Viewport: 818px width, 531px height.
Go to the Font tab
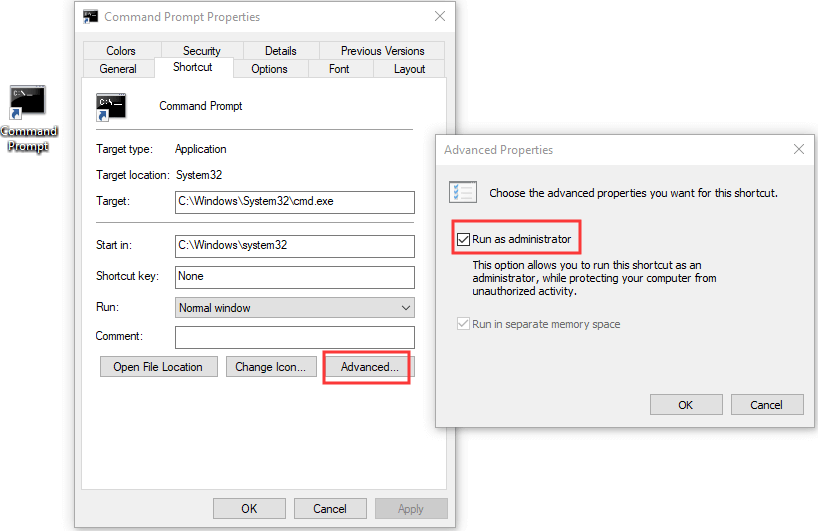(339, 69)
